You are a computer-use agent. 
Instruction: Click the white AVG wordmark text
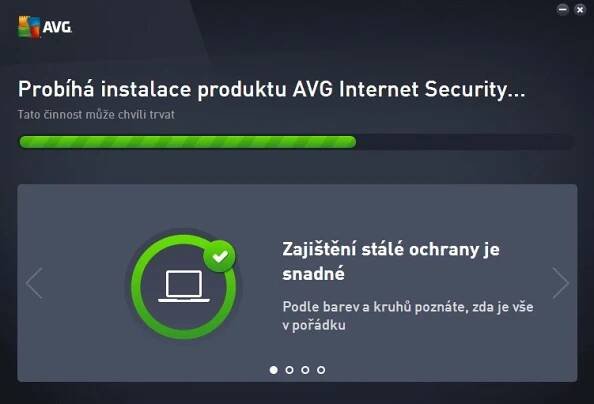(x=57, y=27)
